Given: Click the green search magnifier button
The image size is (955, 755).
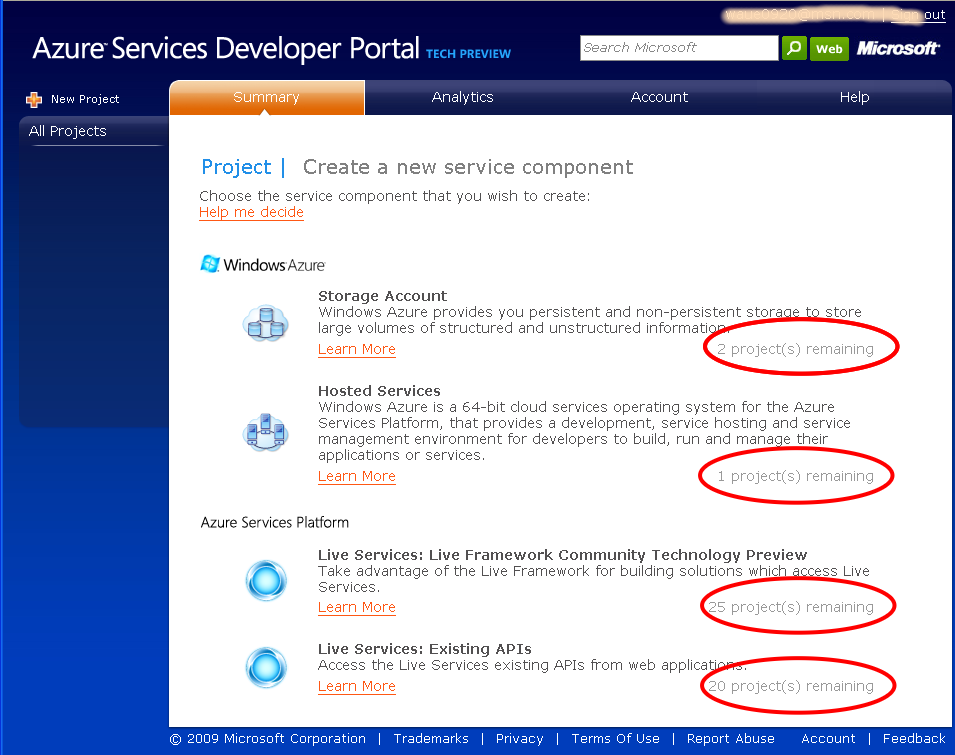Looking at the screenshot, I should (x=794, y=48).
